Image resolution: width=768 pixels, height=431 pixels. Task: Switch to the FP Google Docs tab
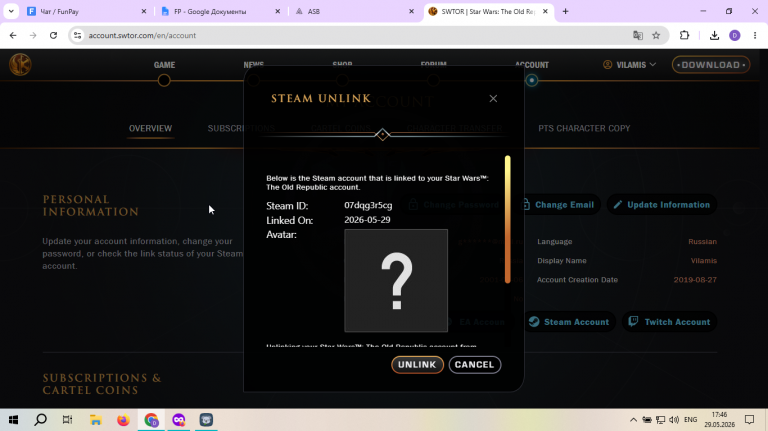(x=221, y=11)
